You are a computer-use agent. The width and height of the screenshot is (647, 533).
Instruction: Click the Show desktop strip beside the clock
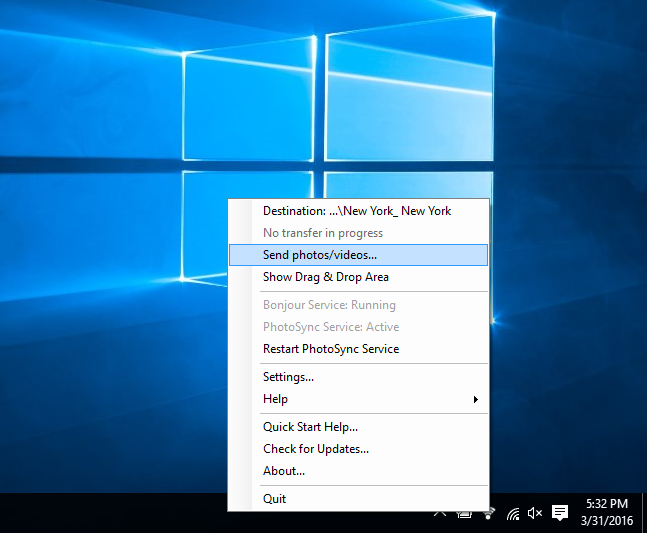tap(644, 513)
